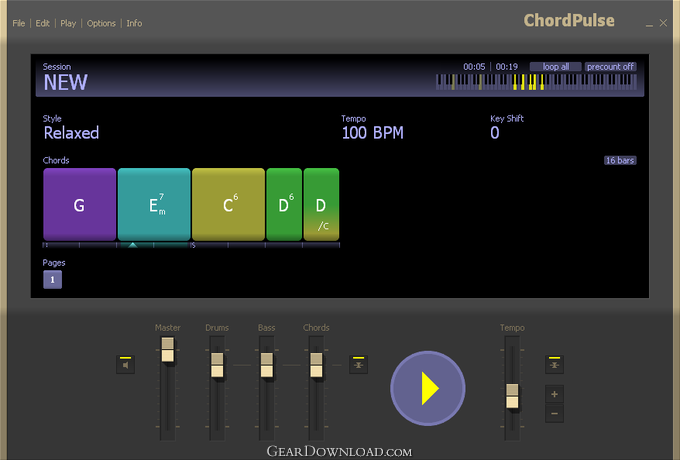Image resolution: width=680 pixels, height=460 pixels.
Task: Open the Info menu
Action: (134, 23)
